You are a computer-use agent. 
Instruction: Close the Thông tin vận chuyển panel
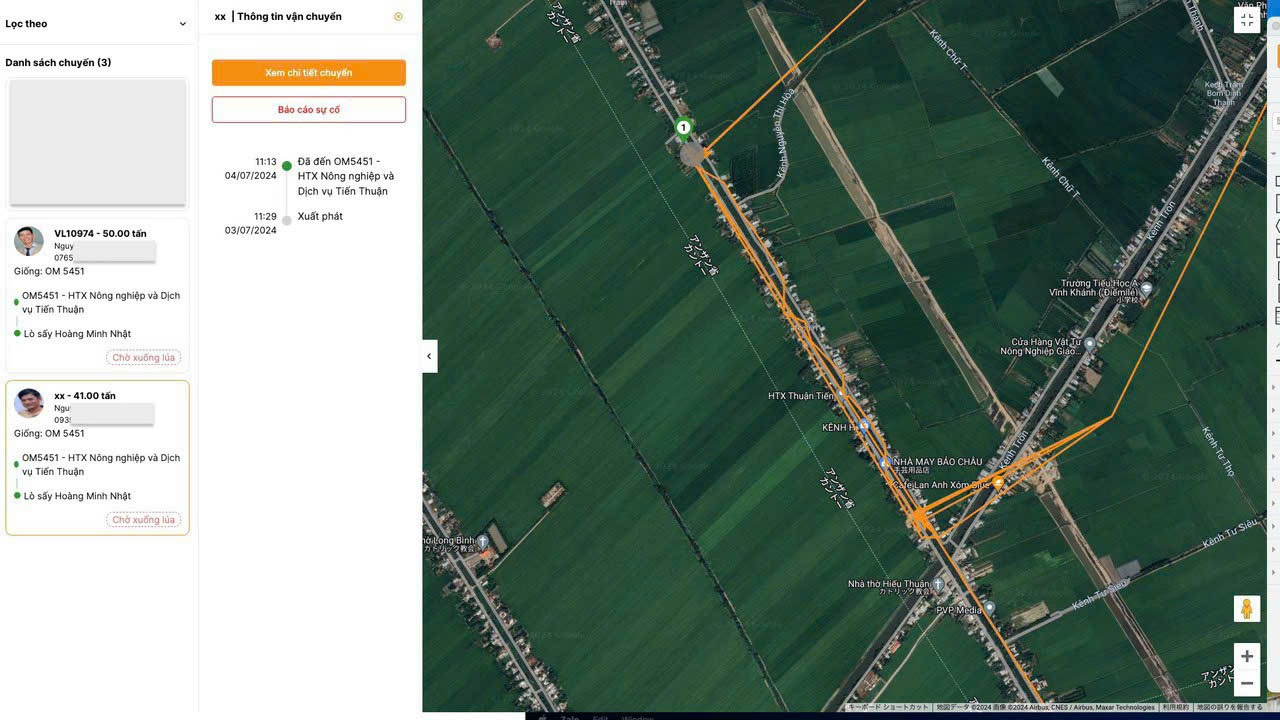point(398,17)
